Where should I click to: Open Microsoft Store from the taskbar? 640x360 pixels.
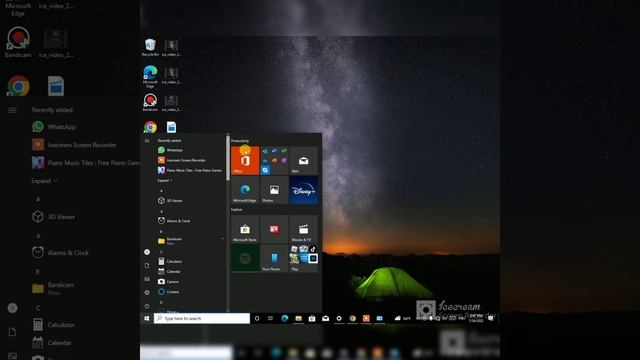tap(312, 318)
